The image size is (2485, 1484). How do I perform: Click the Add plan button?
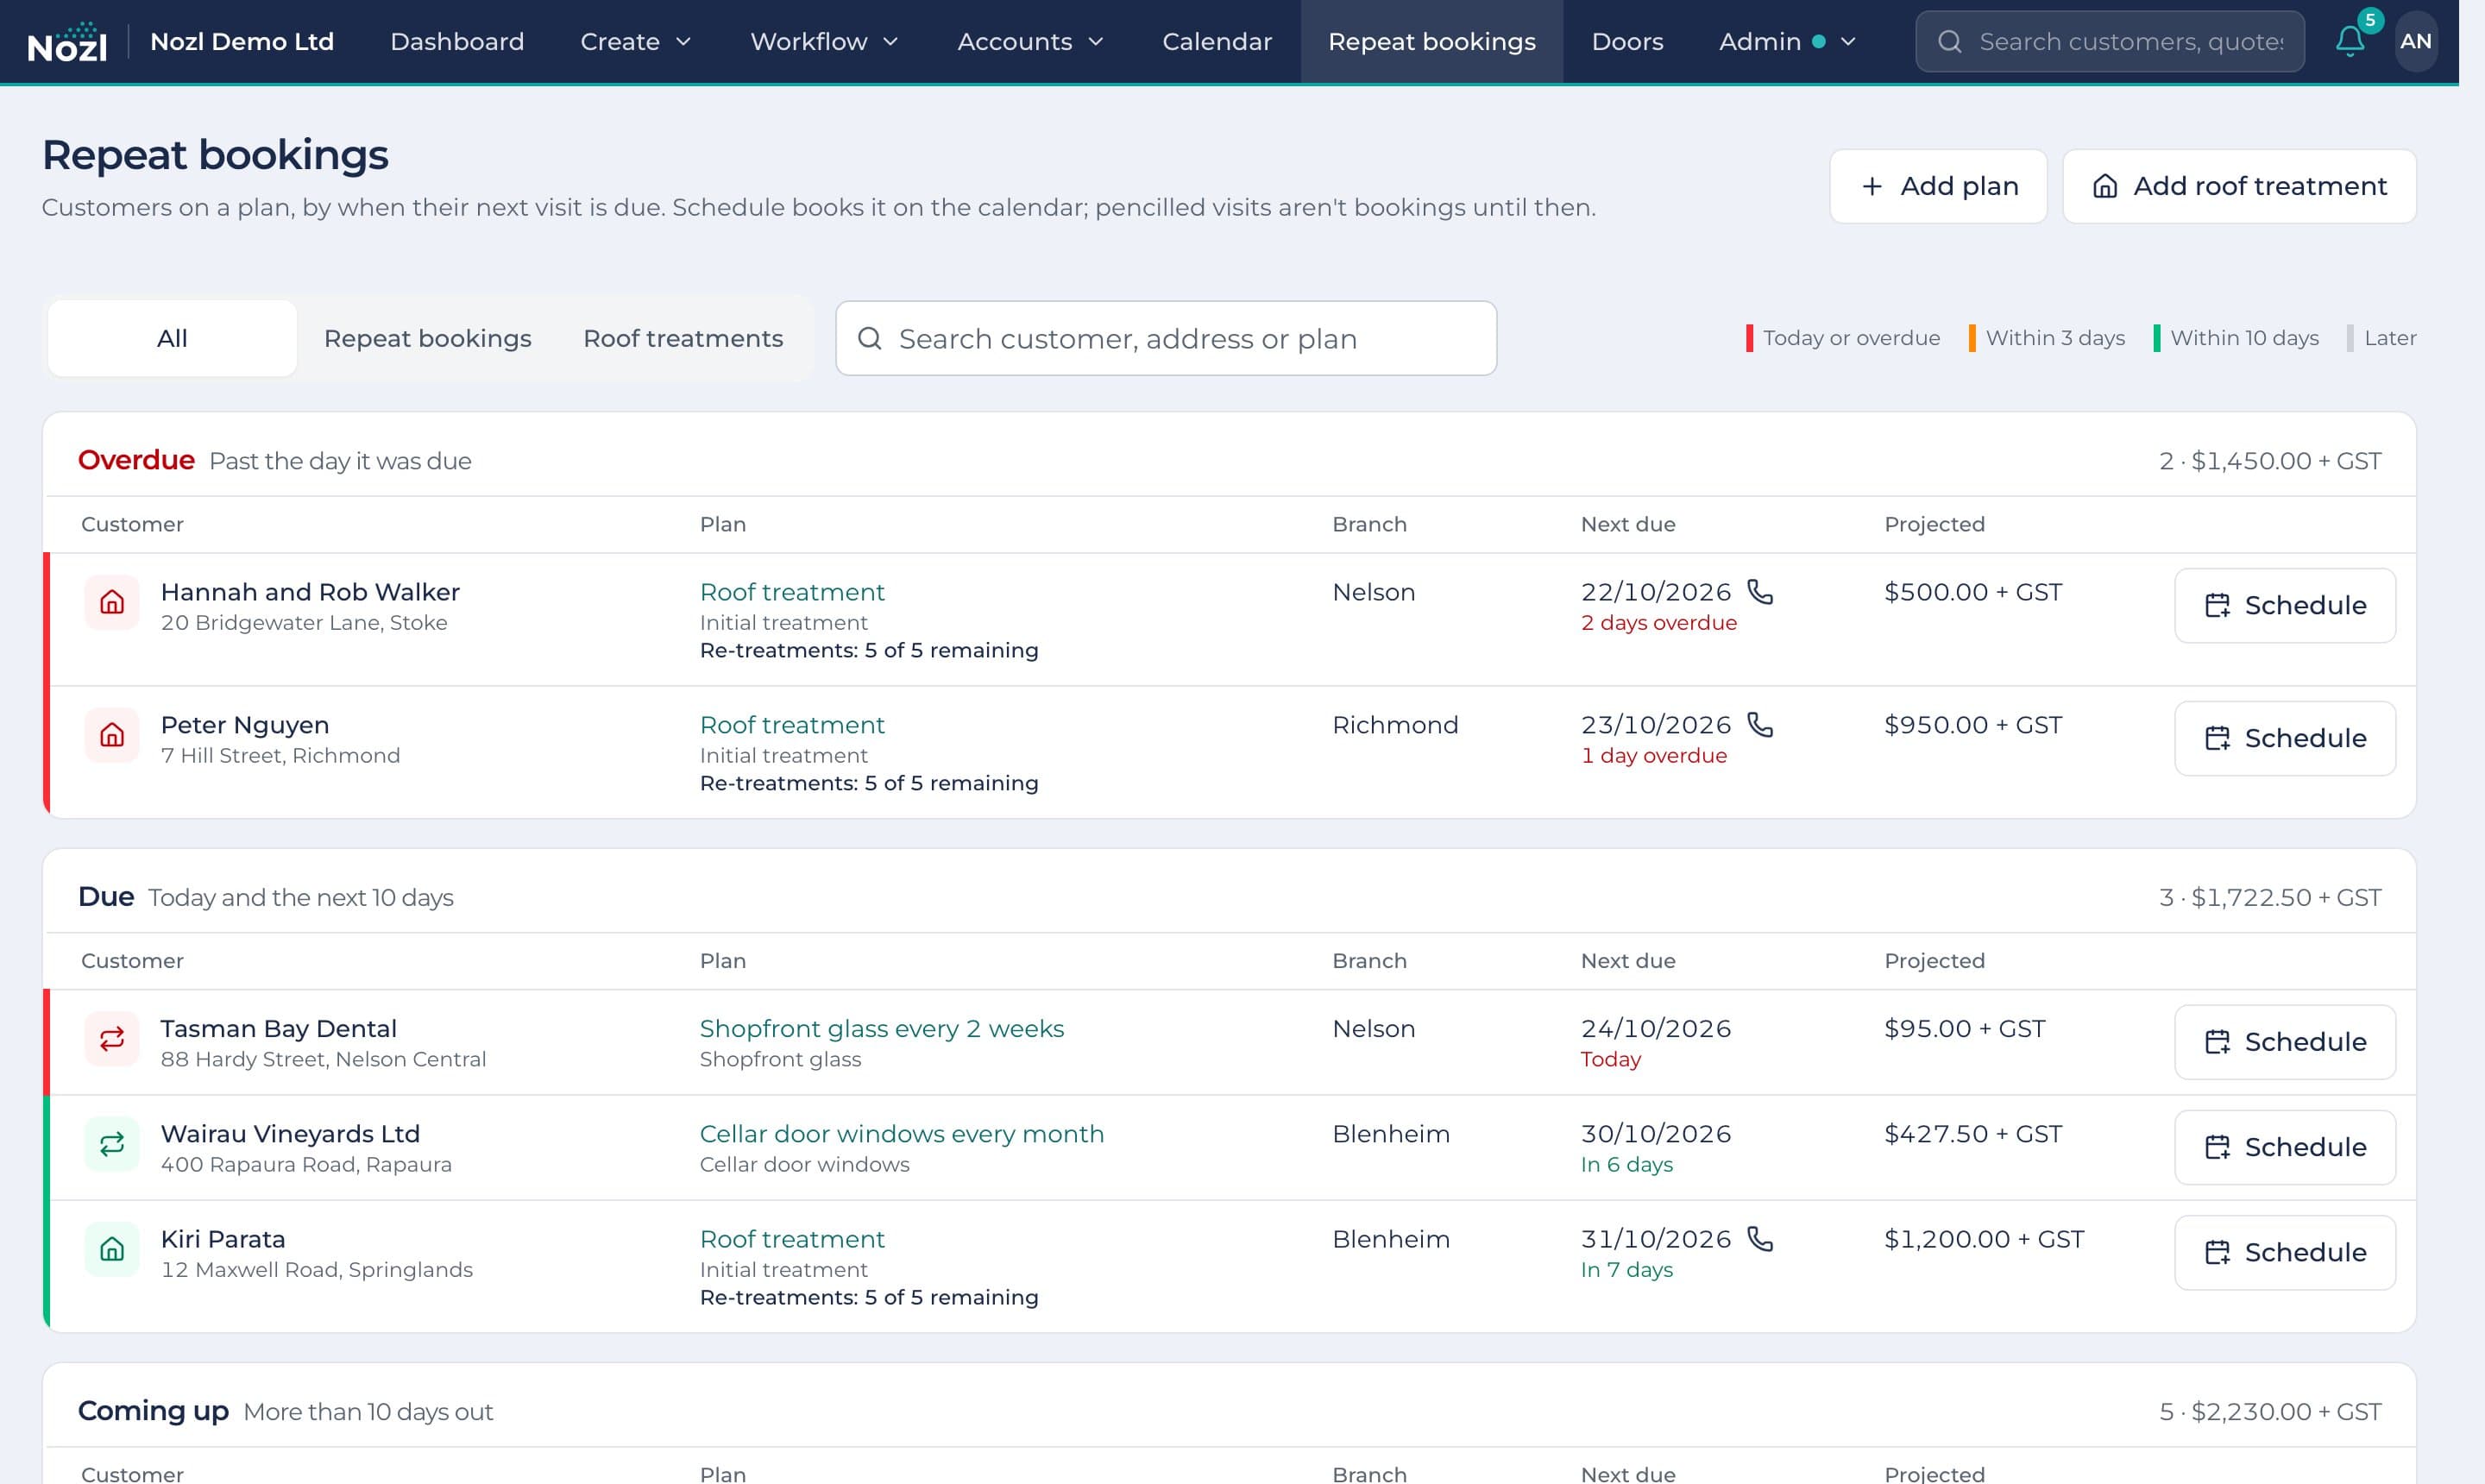click(1938, 186)
